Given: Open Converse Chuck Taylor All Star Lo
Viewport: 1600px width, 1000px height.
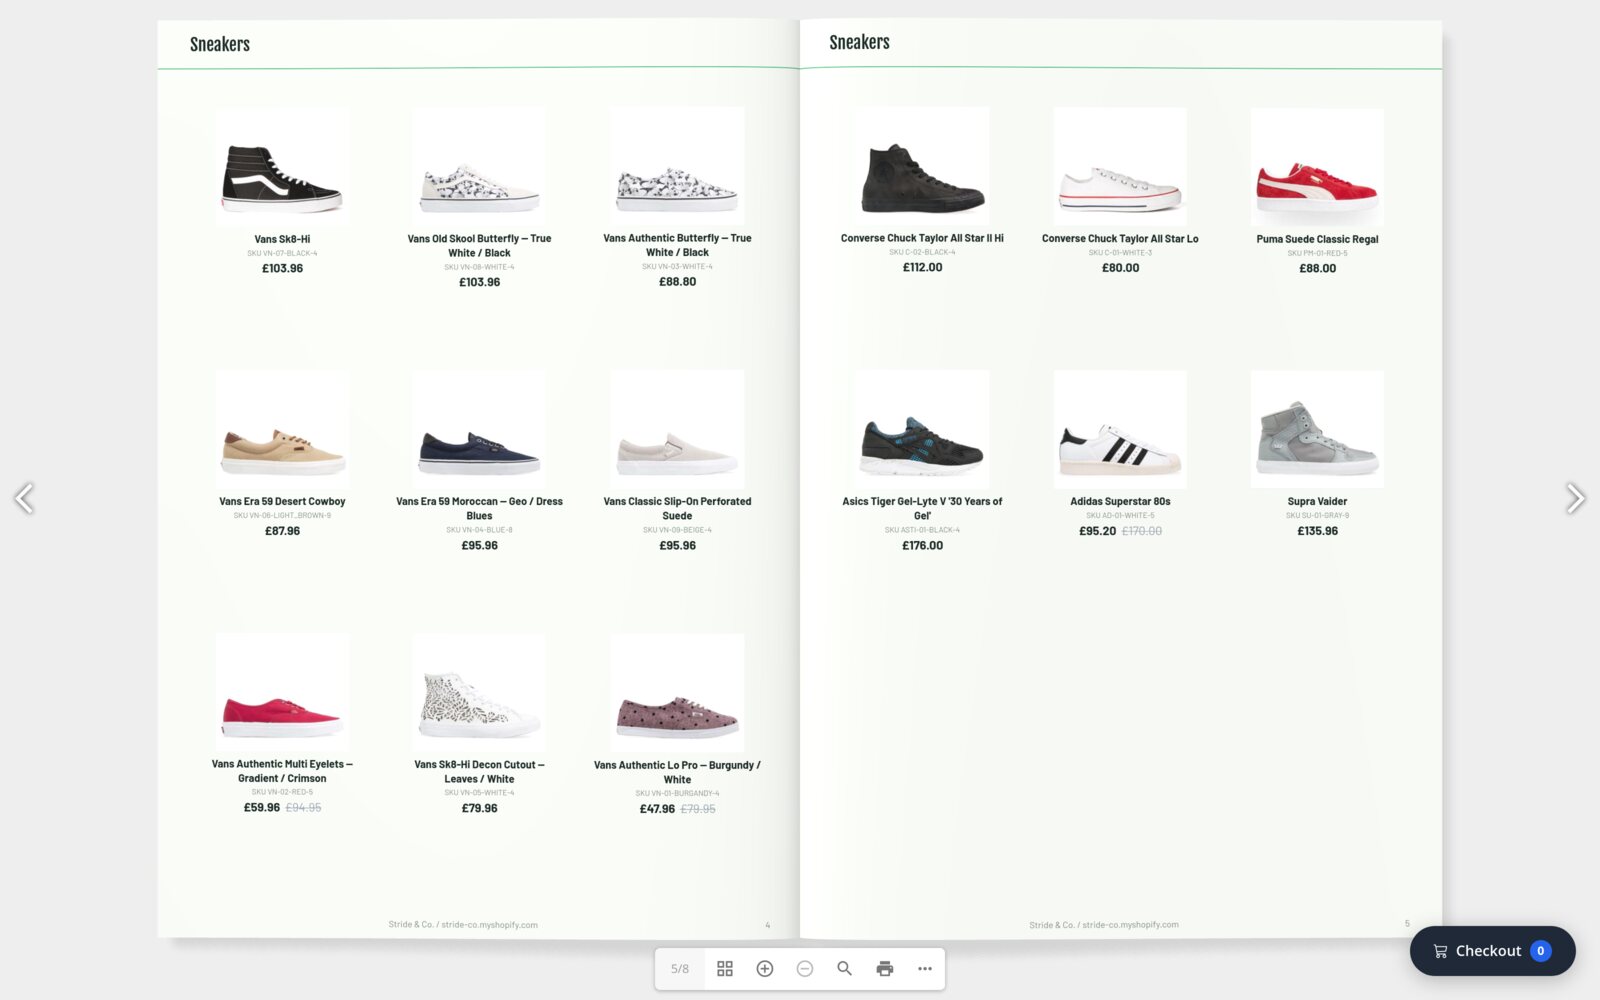Looking at the screenshot, I should (x=1120, y=239).
